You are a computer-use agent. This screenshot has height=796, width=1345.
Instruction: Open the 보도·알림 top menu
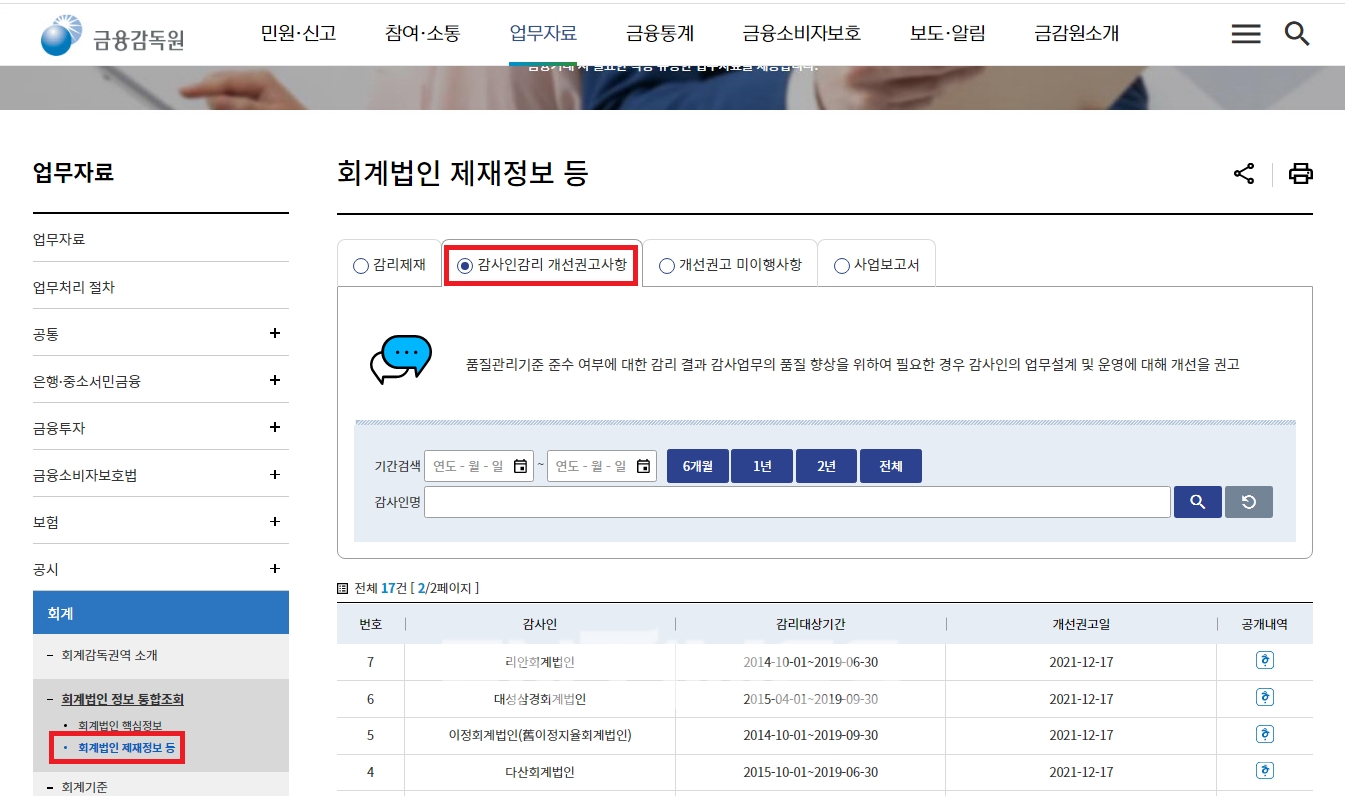pos(946,32)
